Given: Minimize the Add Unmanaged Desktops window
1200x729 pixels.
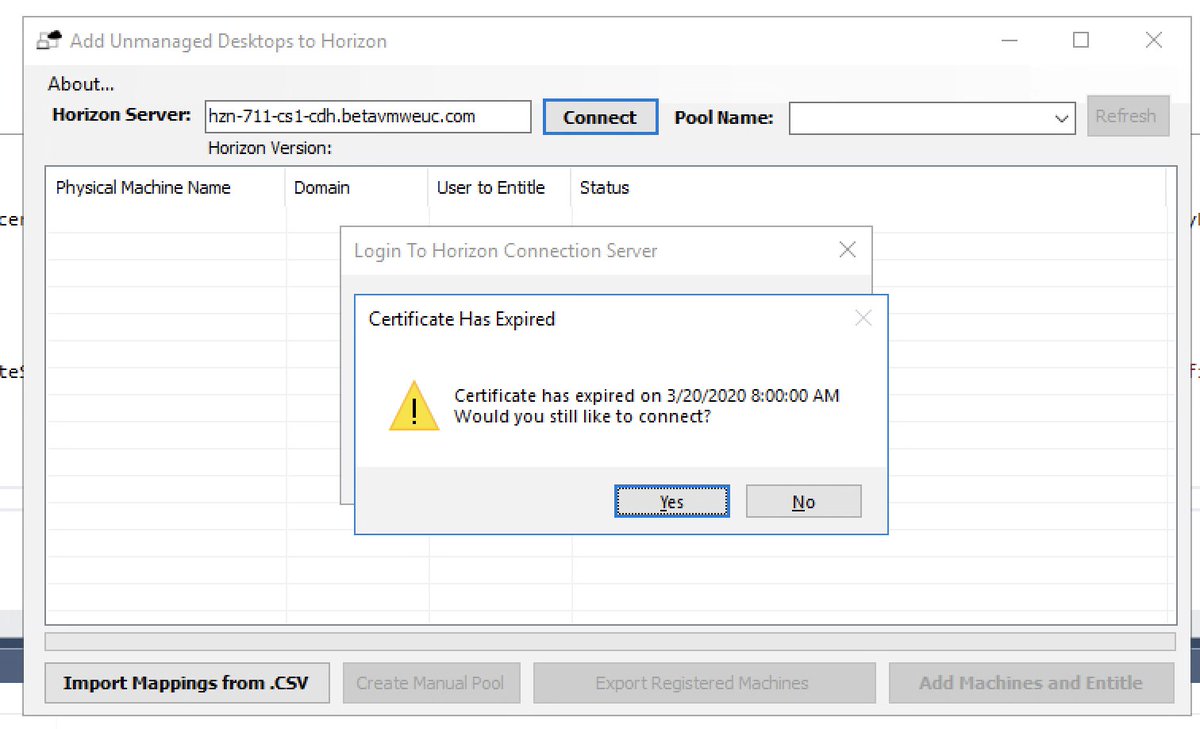Looking at the screenshot, I should coord(1011,40).
